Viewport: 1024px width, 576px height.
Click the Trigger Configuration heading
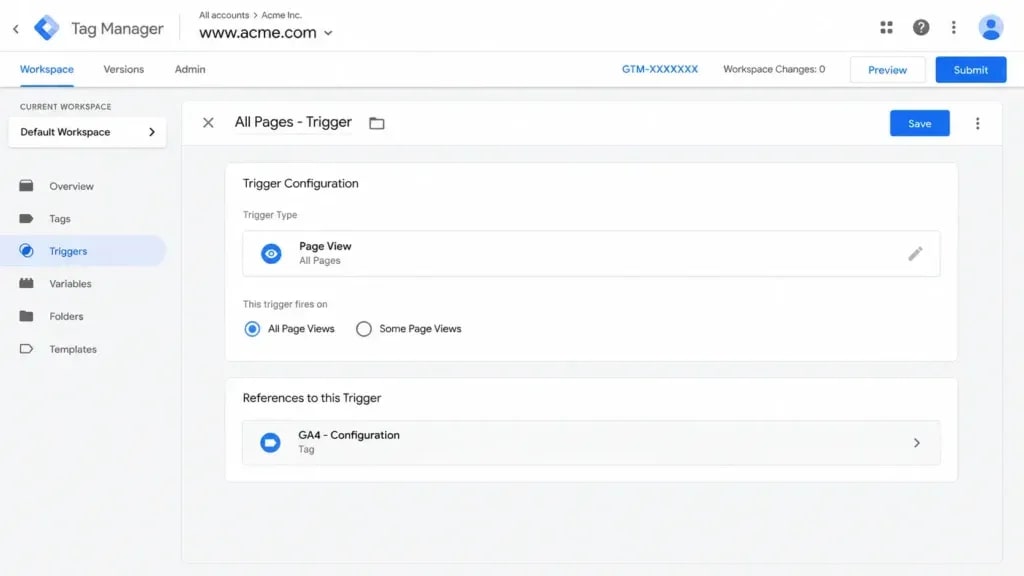coord(300,184)
